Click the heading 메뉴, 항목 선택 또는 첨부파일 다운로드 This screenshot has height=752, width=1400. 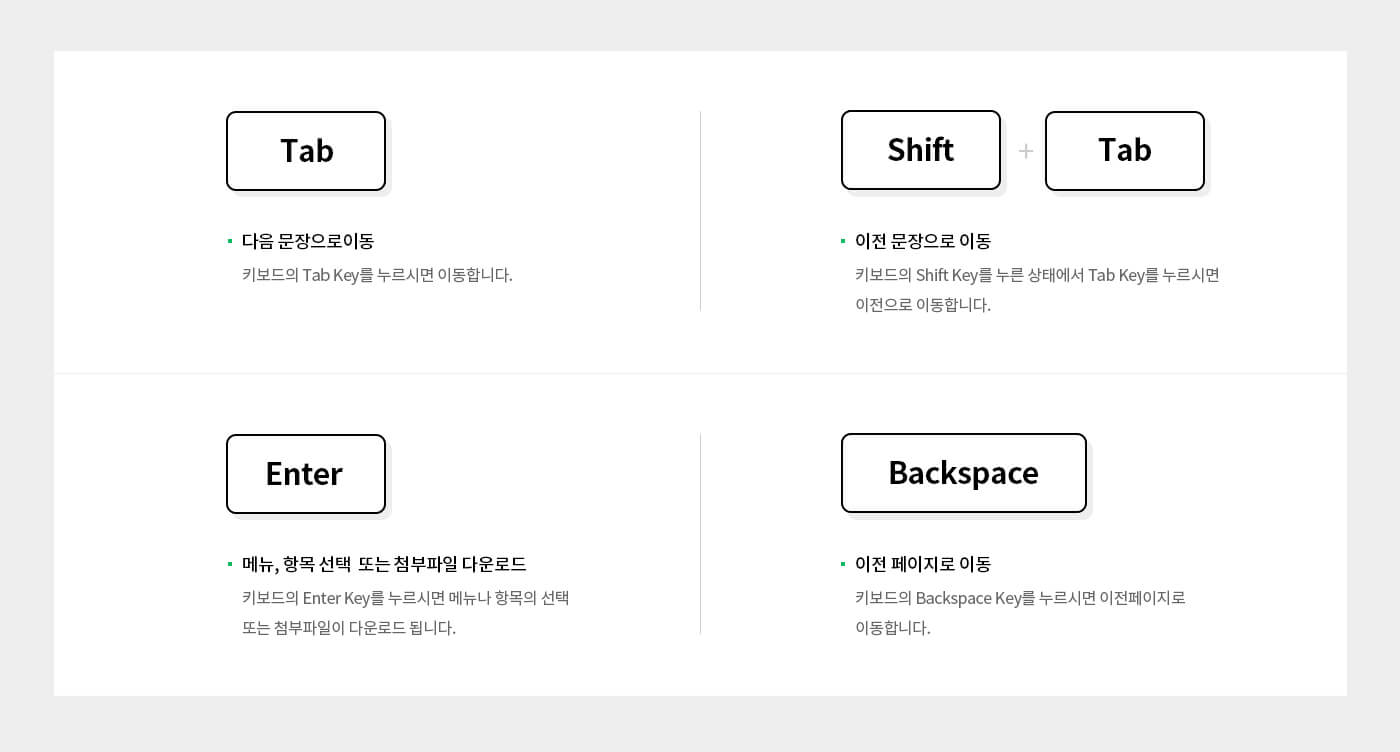click(x=384, y=564)
